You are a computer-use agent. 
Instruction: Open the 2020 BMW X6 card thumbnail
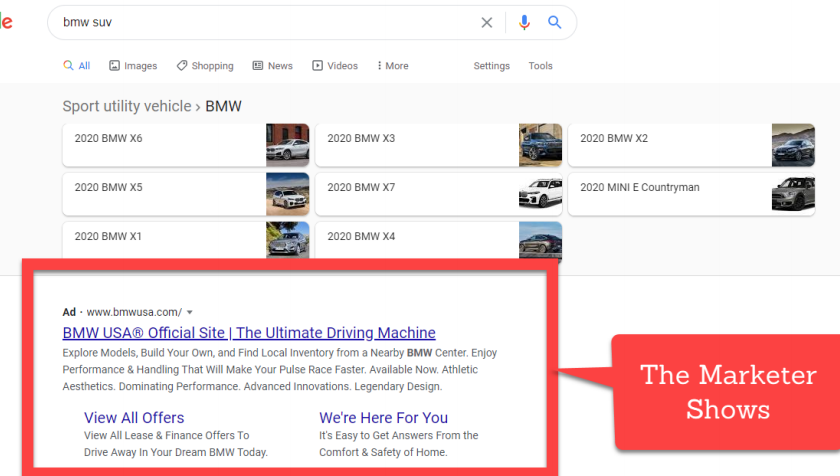287,145
